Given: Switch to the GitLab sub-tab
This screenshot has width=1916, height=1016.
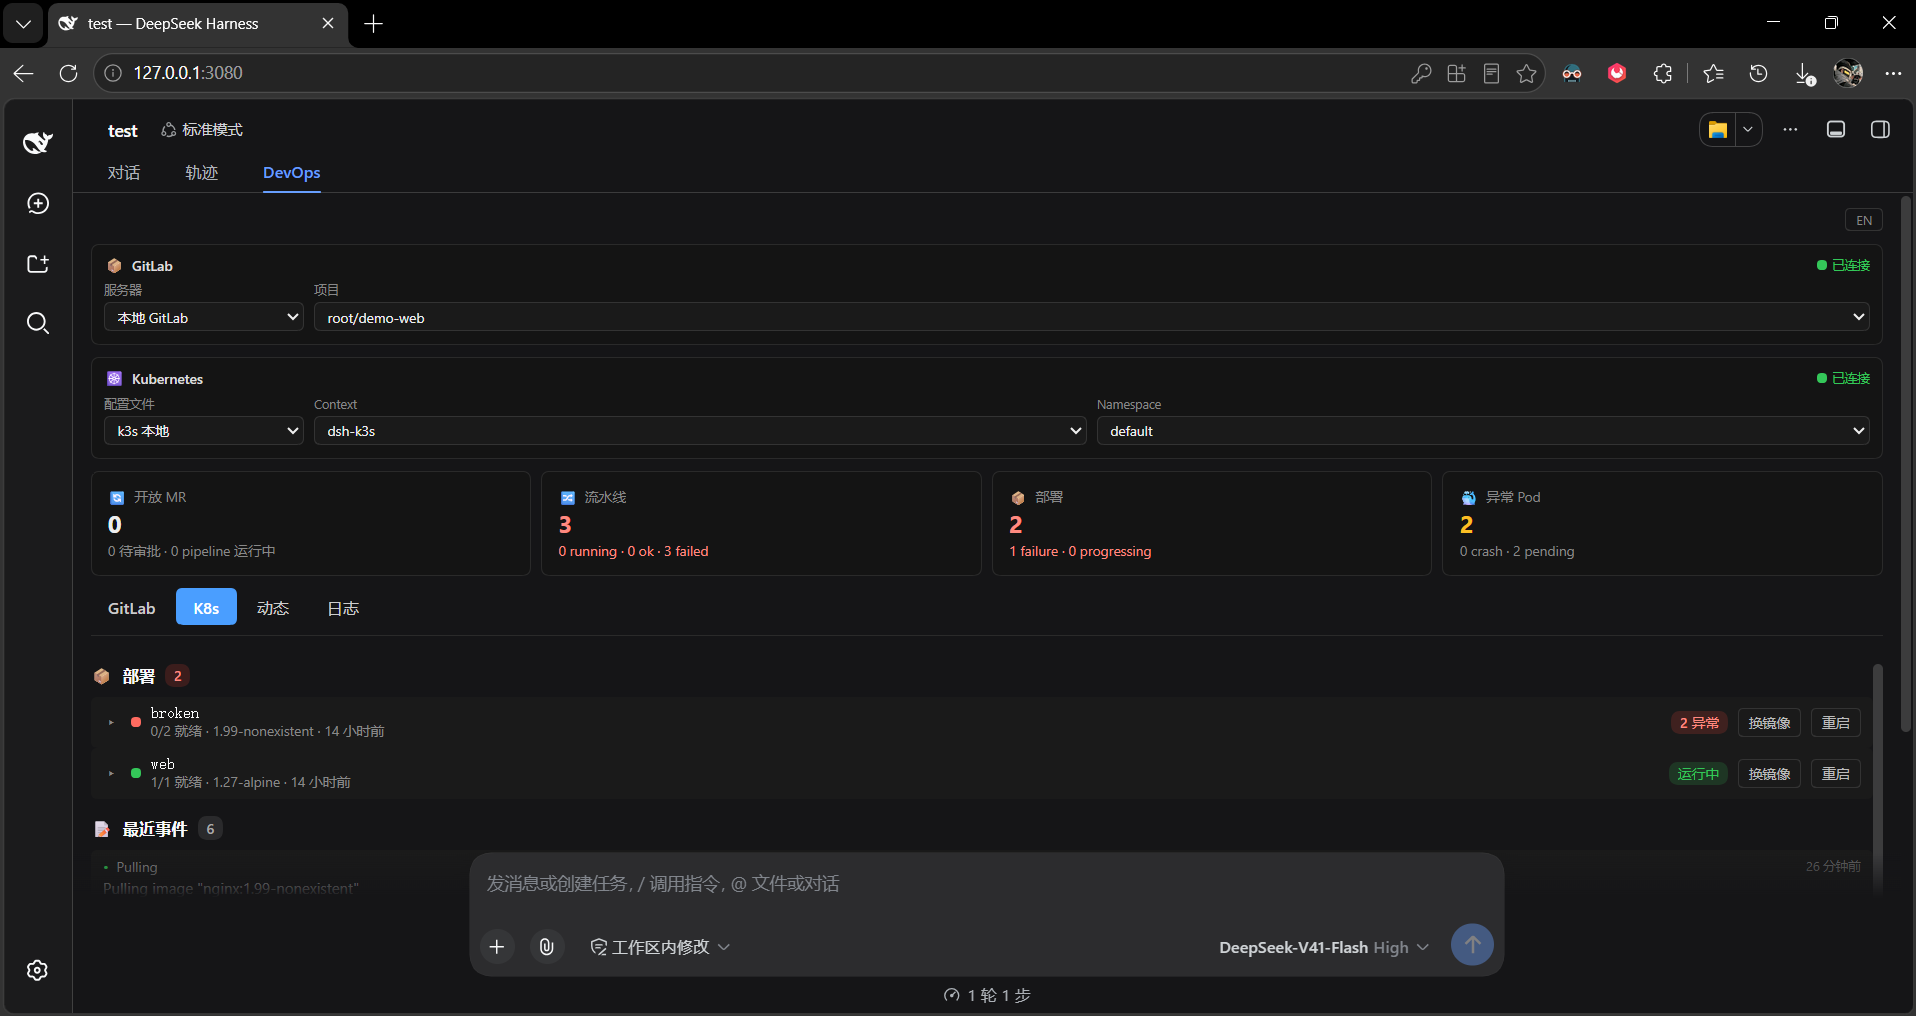Looking at the screenshot, I should click(132, 608).
